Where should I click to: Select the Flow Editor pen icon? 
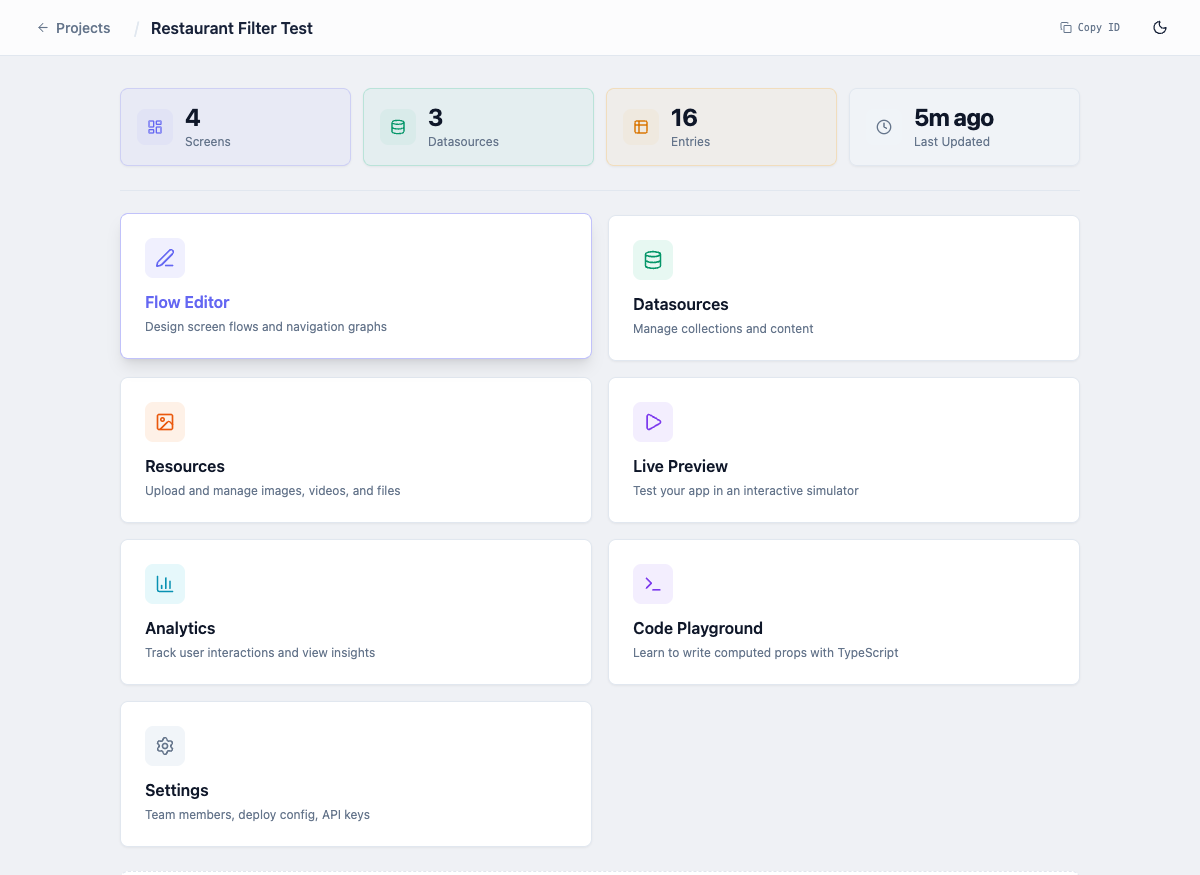(165, 258)
